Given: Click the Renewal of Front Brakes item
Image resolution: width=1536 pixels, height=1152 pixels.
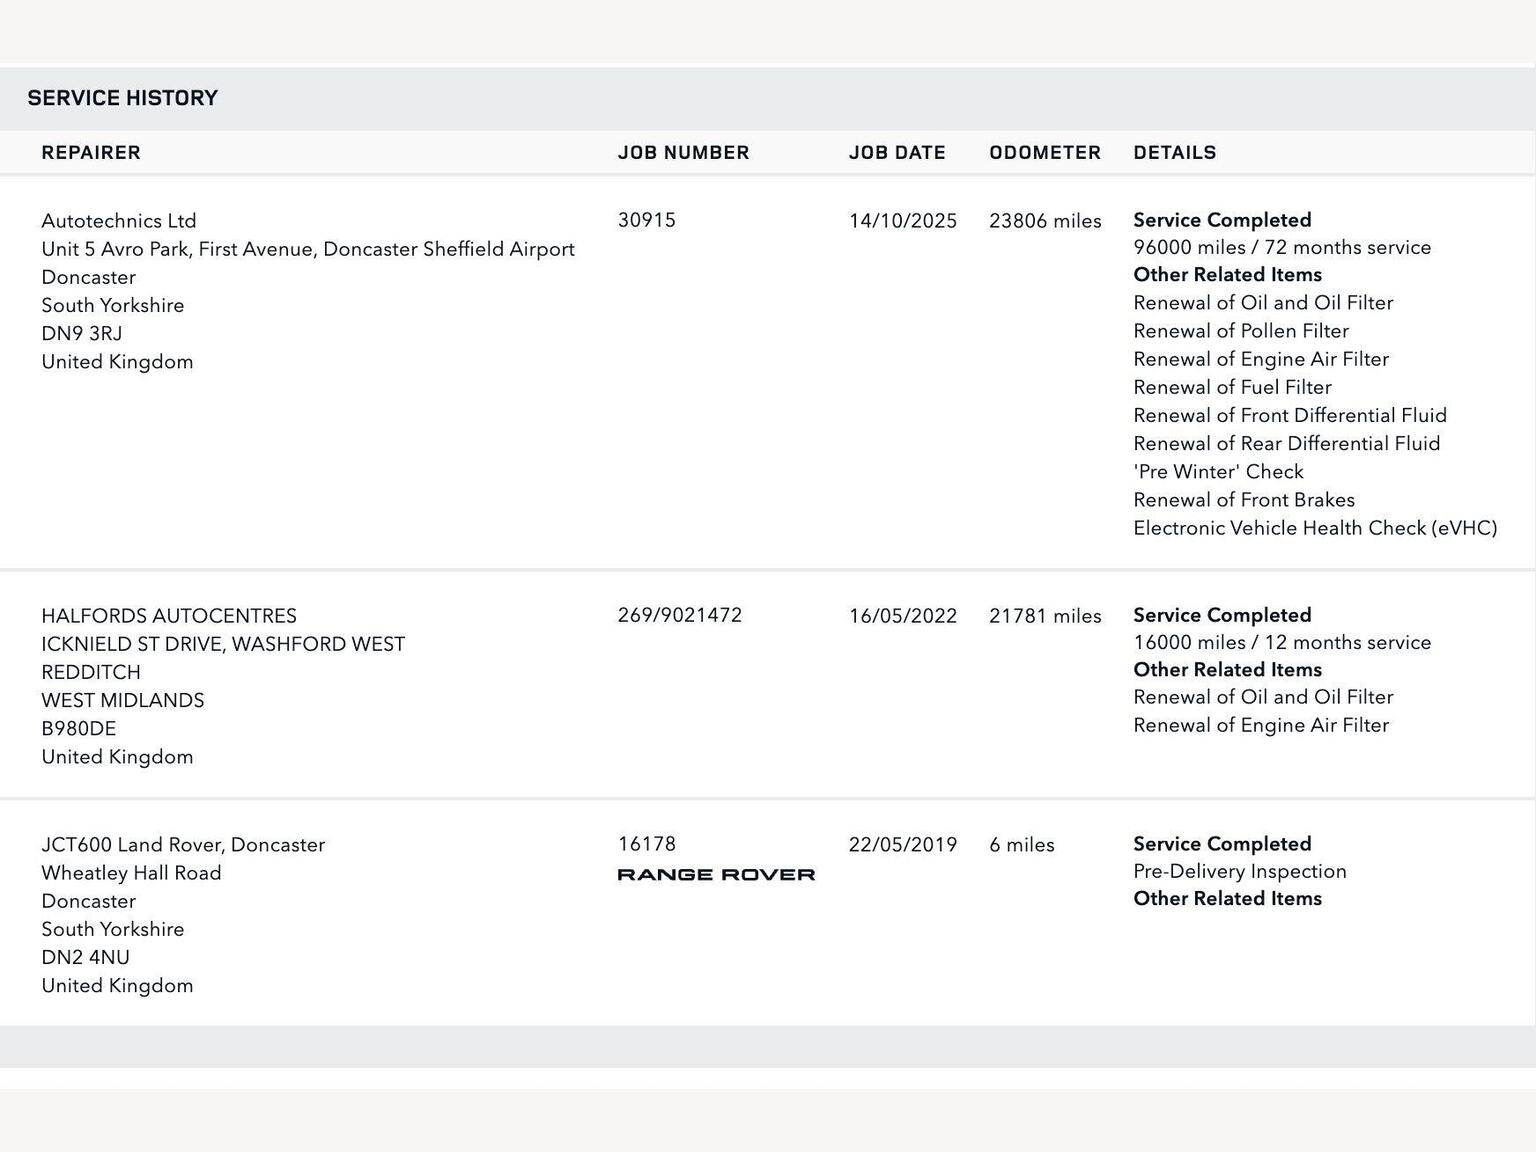Looking at the screenshot, I should pos(1243,500).
